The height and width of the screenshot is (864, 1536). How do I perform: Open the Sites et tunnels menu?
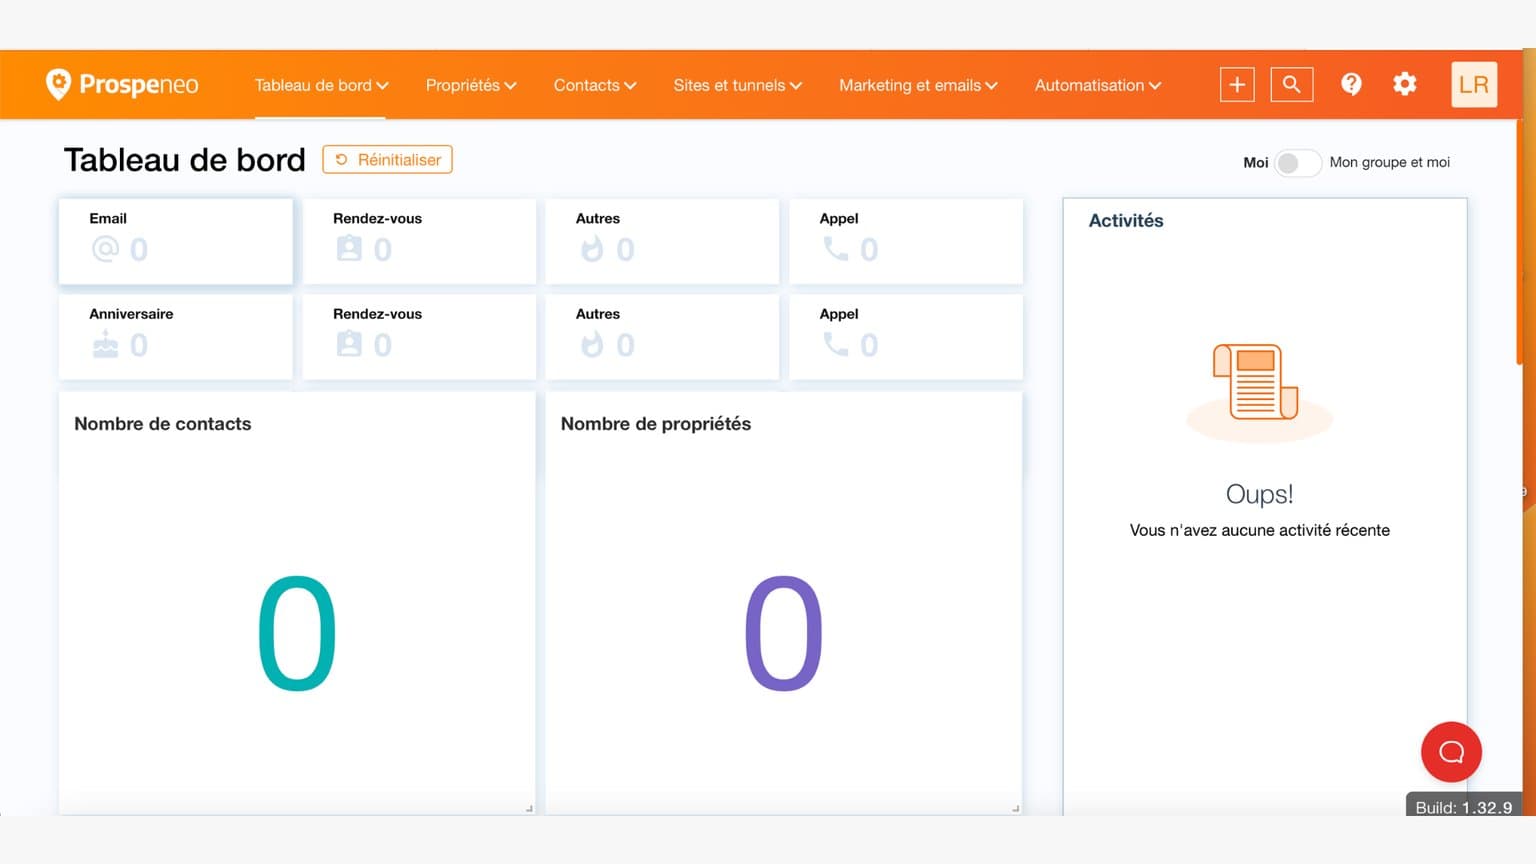pyautogui.click(x=737, y=85)
